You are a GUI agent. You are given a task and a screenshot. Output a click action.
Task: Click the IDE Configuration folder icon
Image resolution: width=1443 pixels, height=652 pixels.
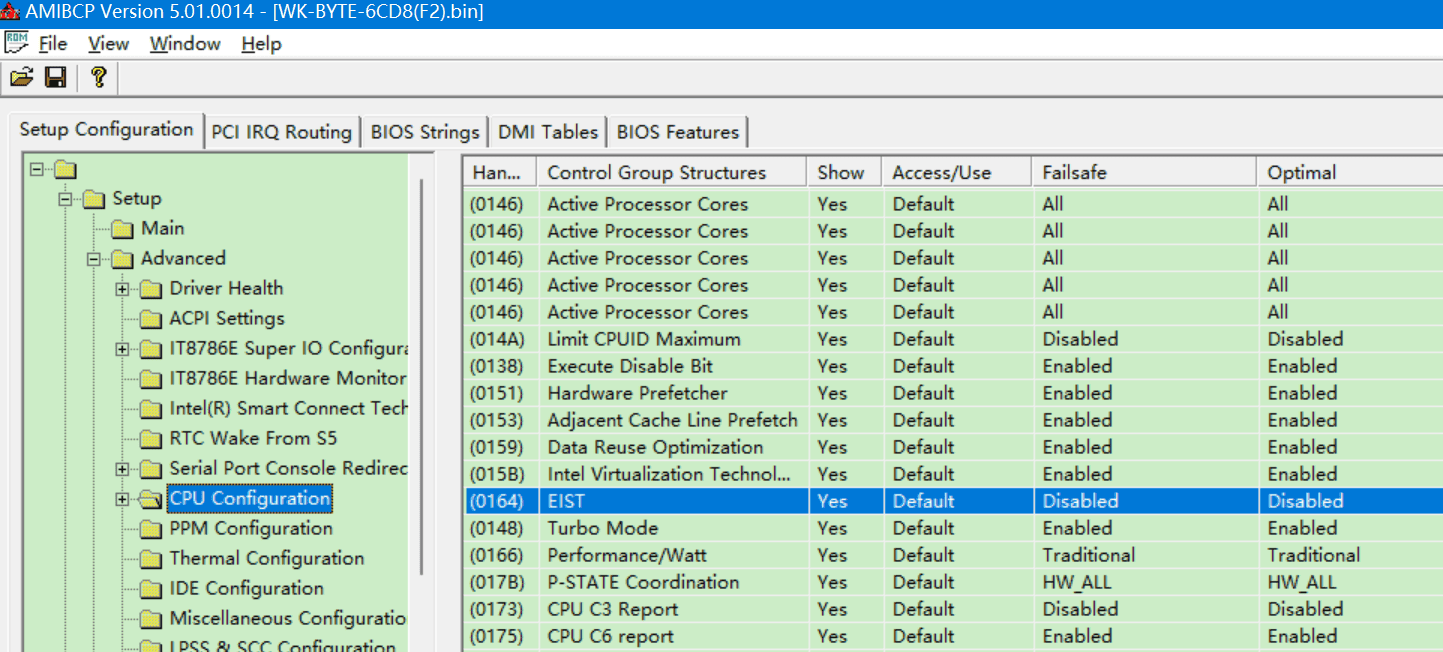click(151, 589)
